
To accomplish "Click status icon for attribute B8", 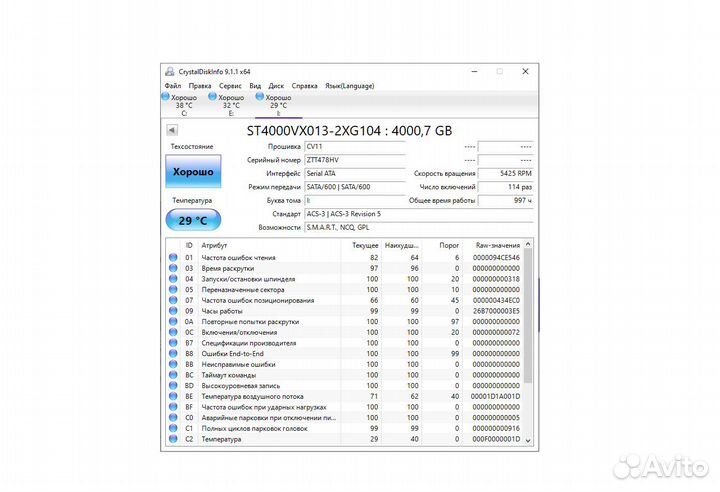I will (x=173, y=354).
